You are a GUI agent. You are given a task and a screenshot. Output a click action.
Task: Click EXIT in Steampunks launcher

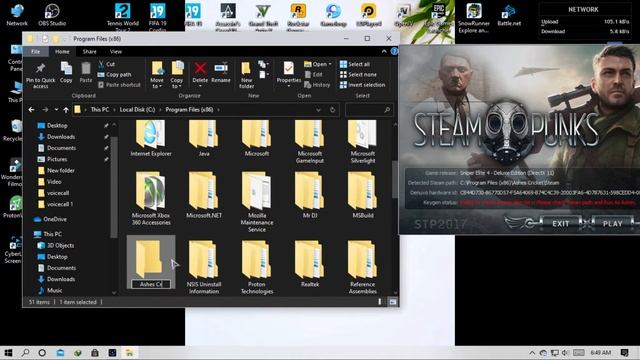click(x=560, y=224)
